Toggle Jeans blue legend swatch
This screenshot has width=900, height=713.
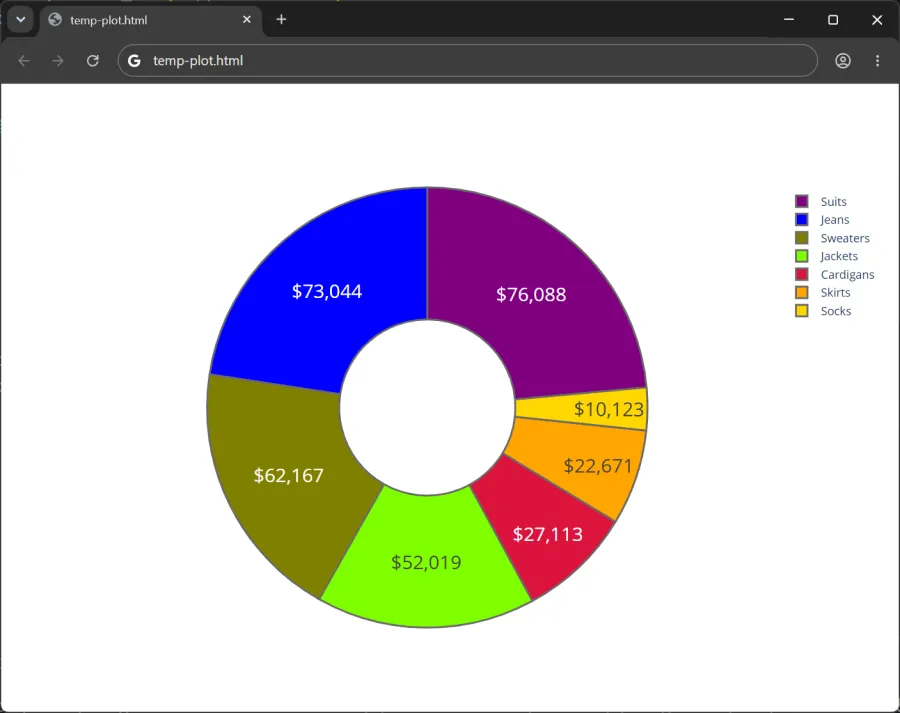point(801,220)
